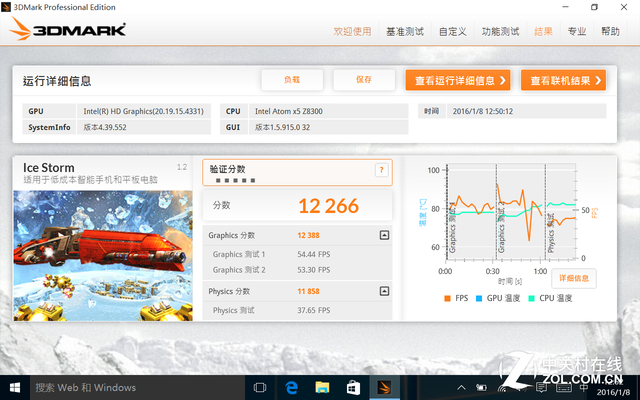Click the 版本4.39.552 SystemInfo value
Viewport: 640px width, 400px height.
point(105,127)
